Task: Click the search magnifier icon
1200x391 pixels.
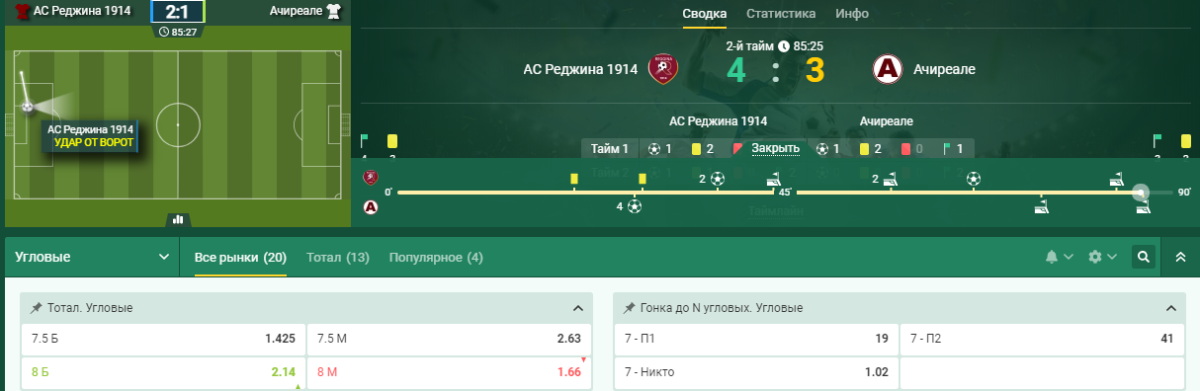Action: pos(1143,257)
